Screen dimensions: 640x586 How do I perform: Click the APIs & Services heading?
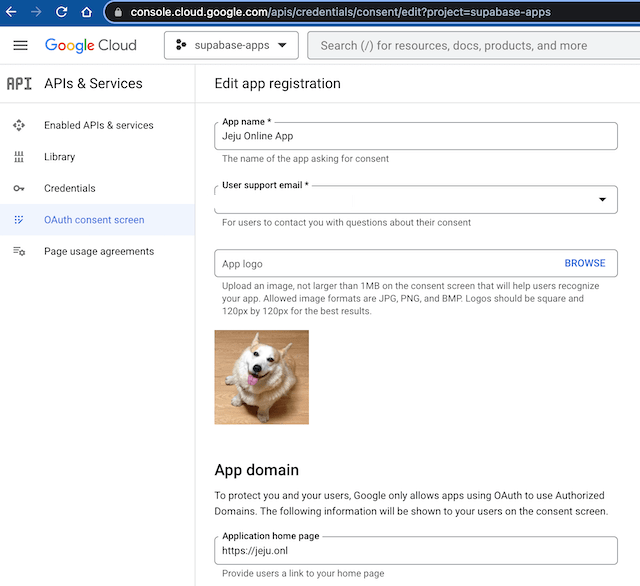(93, 84)
